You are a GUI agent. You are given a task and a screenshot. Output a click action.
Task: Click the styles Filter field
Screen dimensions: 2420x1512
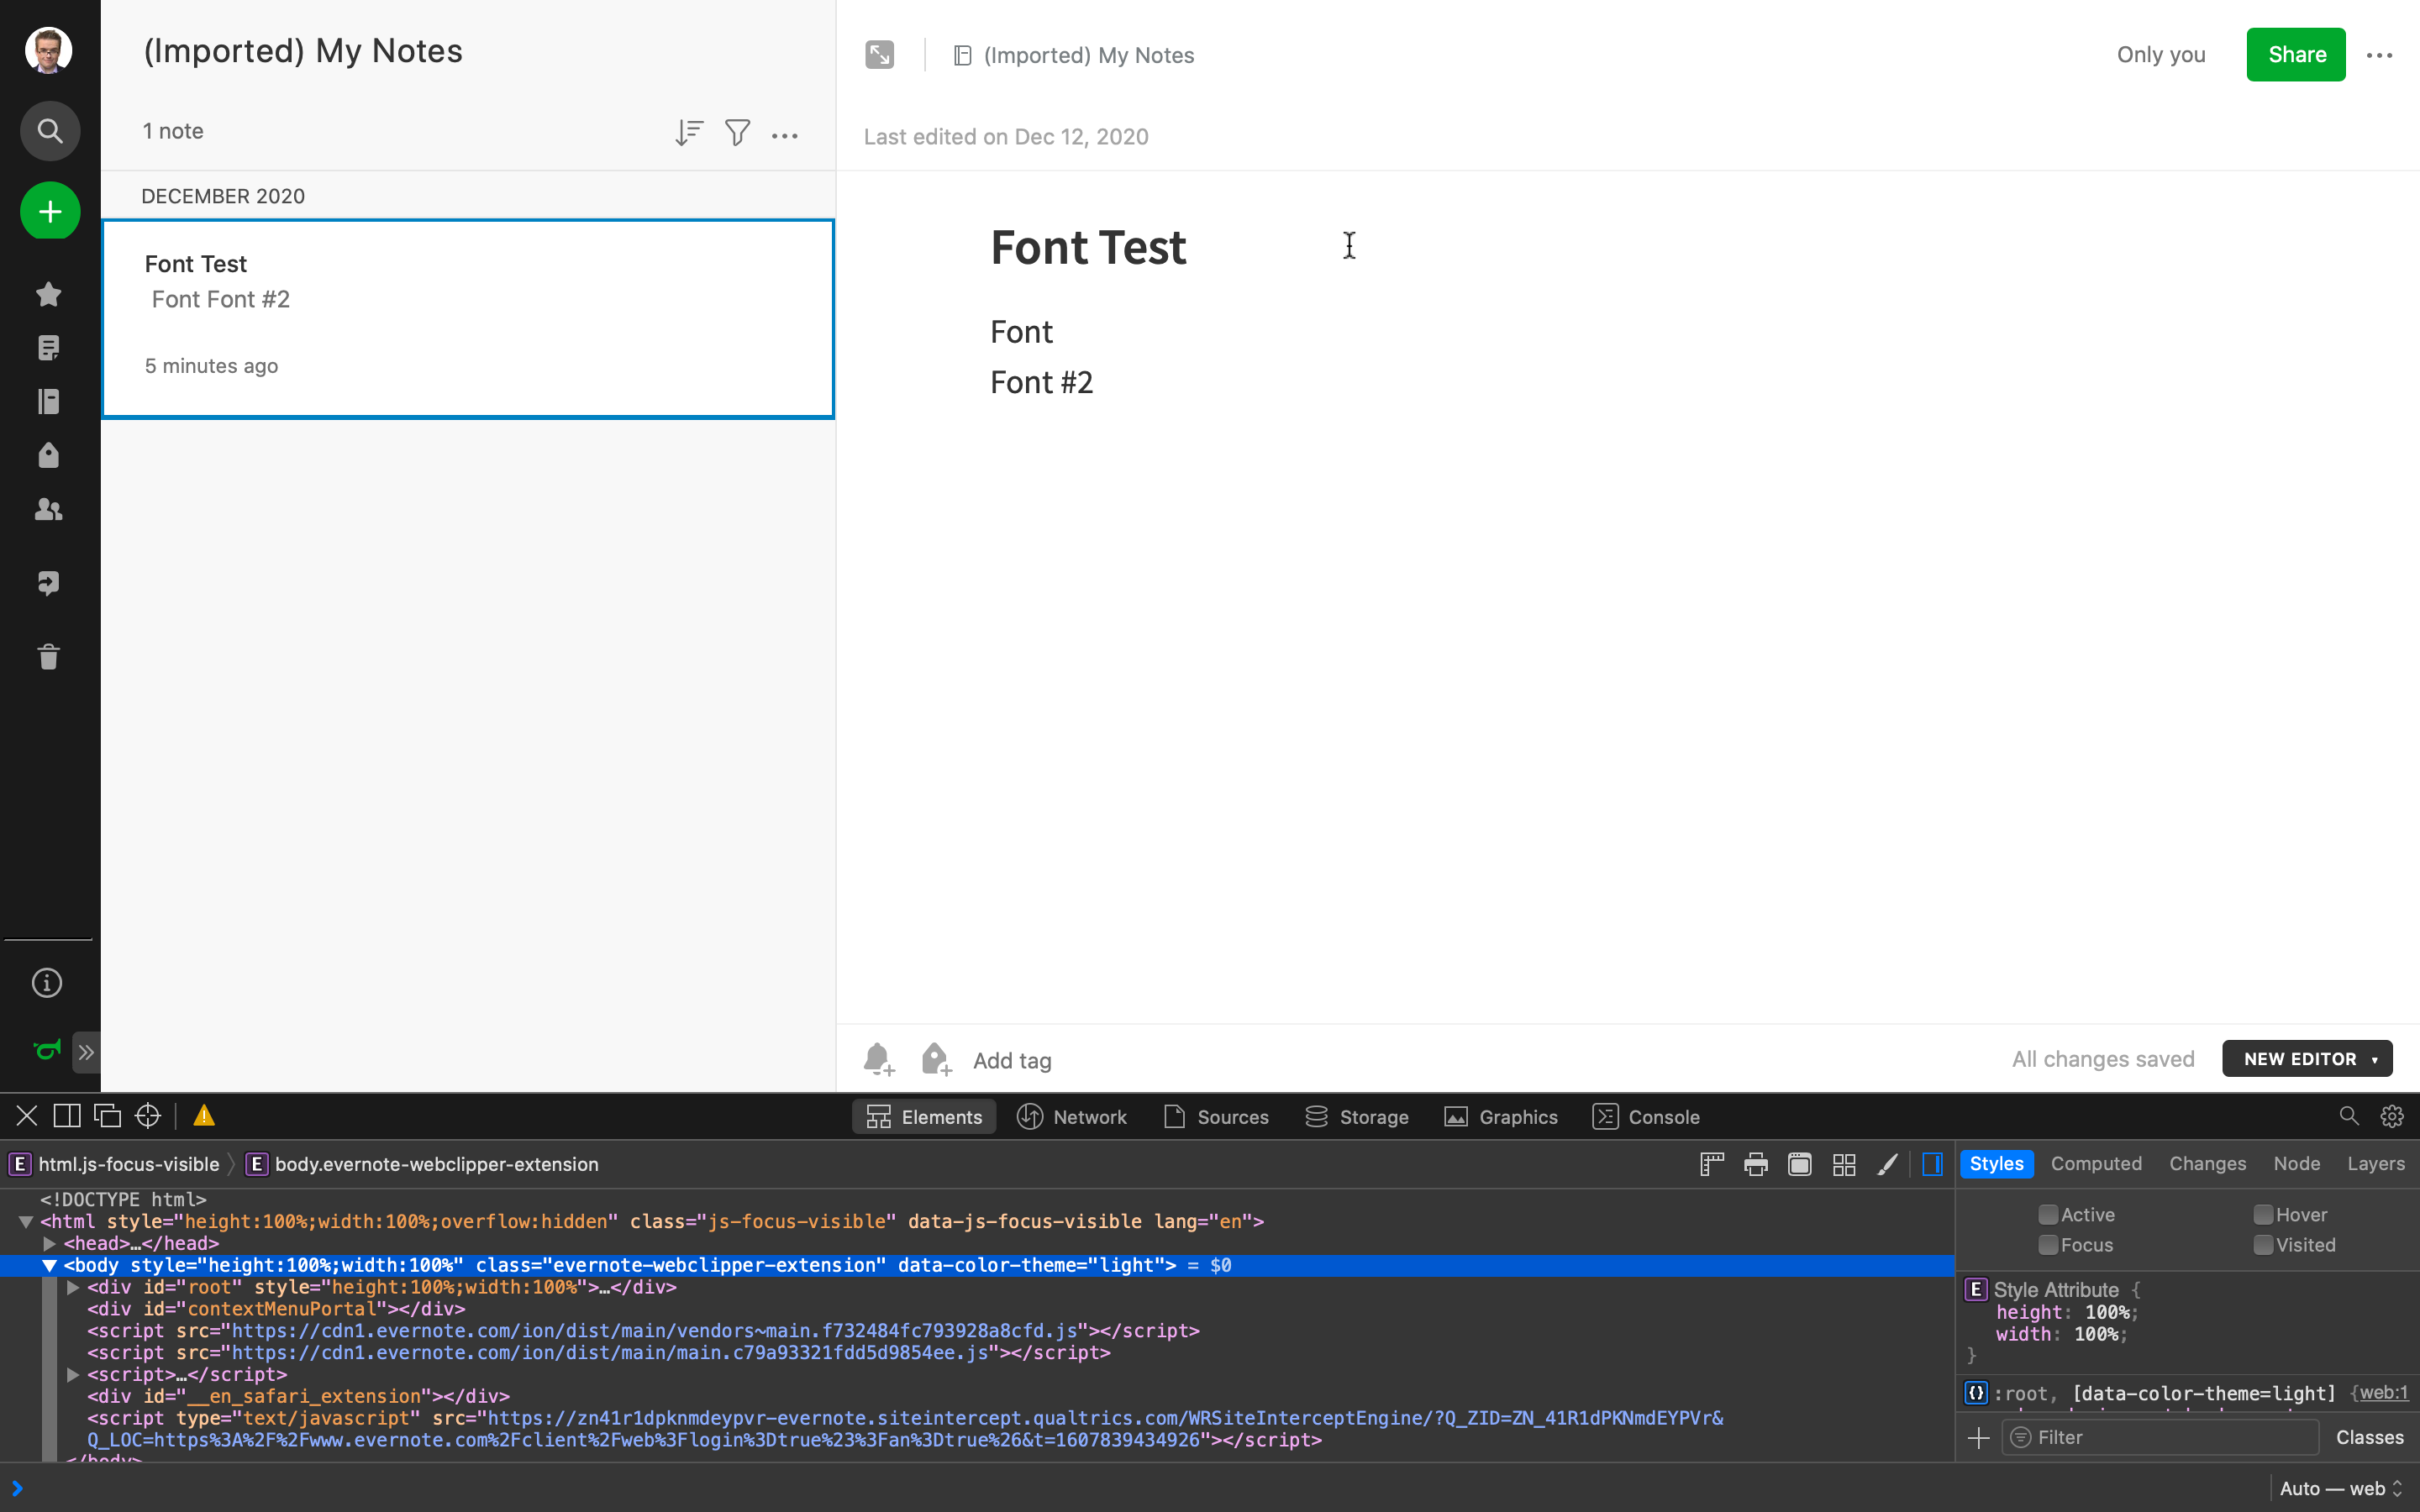(x=2160, y=1437)
